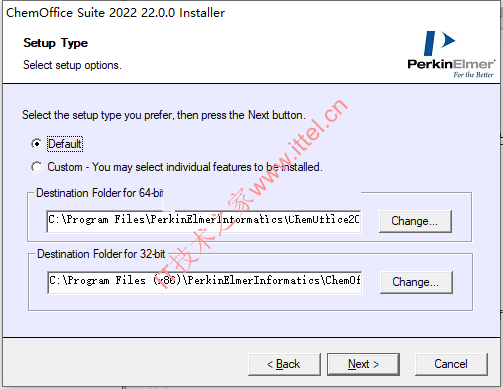Click the 'Destination Folder for 64-bit' group label

coord(100,193)
